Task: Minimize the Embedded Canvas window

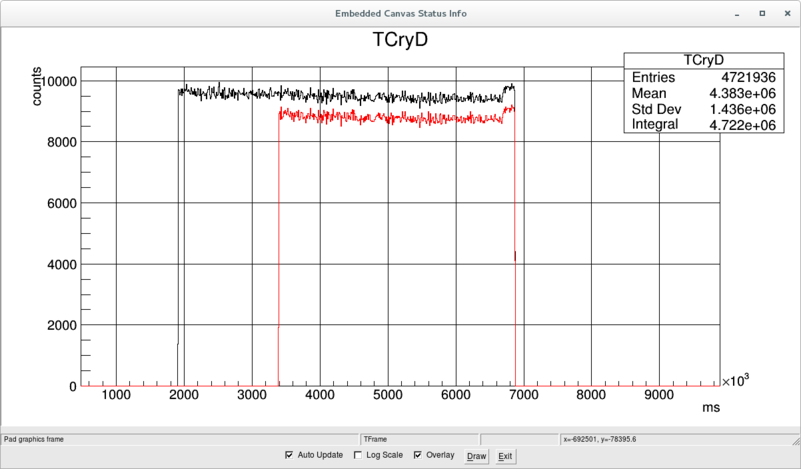Action: point(737,13)
